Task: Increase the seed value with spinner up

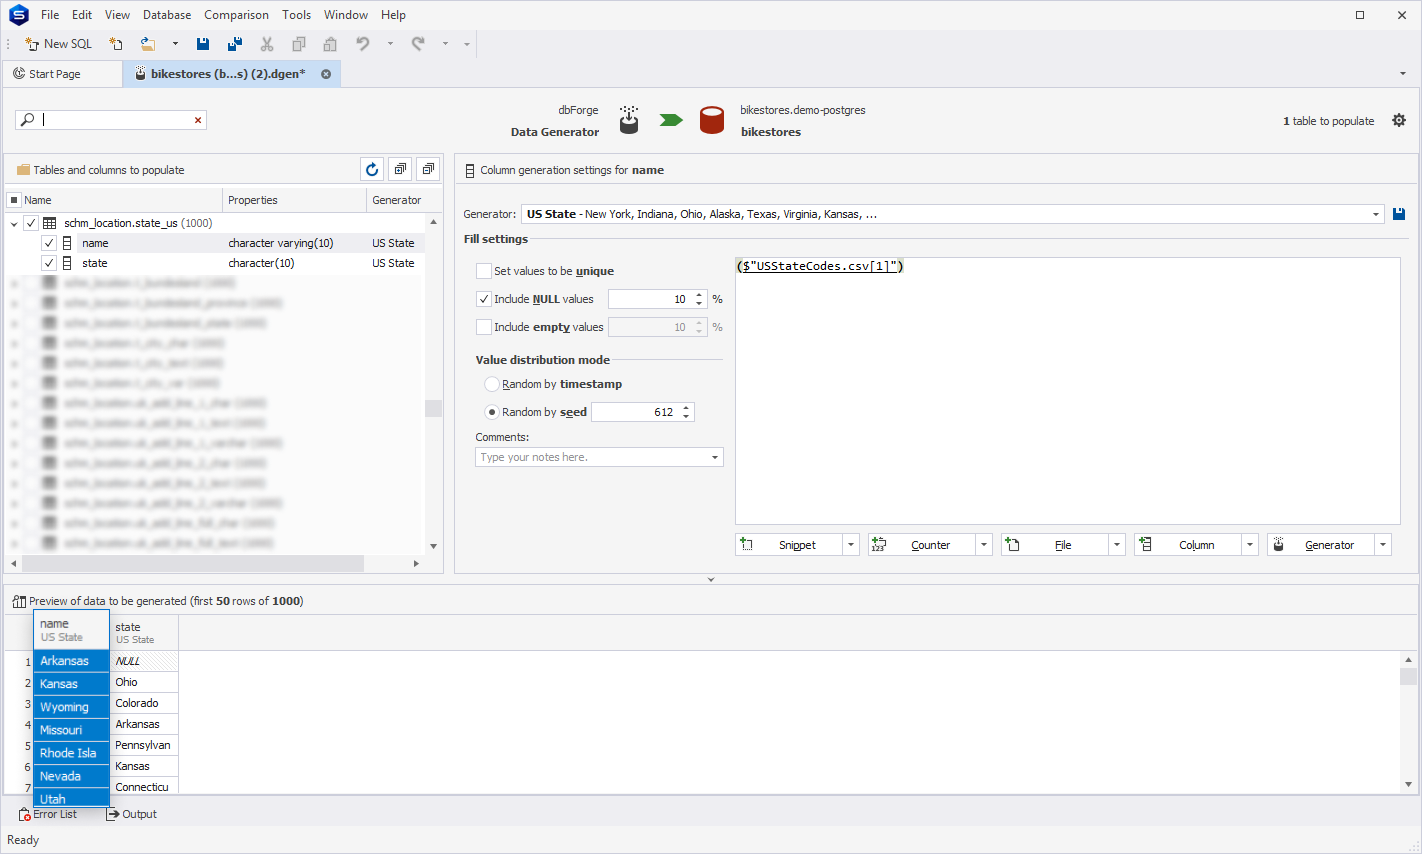Action: pyautogui.click(x=686, y=408)
